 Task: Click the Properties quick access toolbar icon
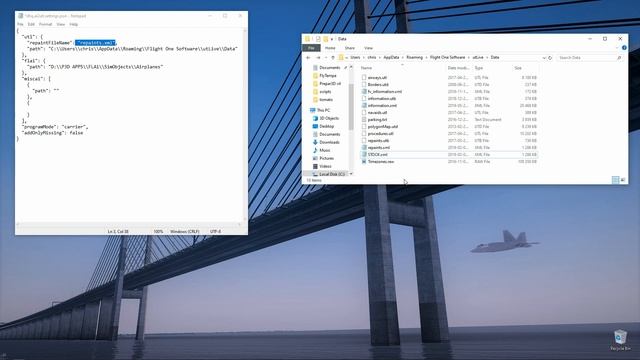pos(318,39)
